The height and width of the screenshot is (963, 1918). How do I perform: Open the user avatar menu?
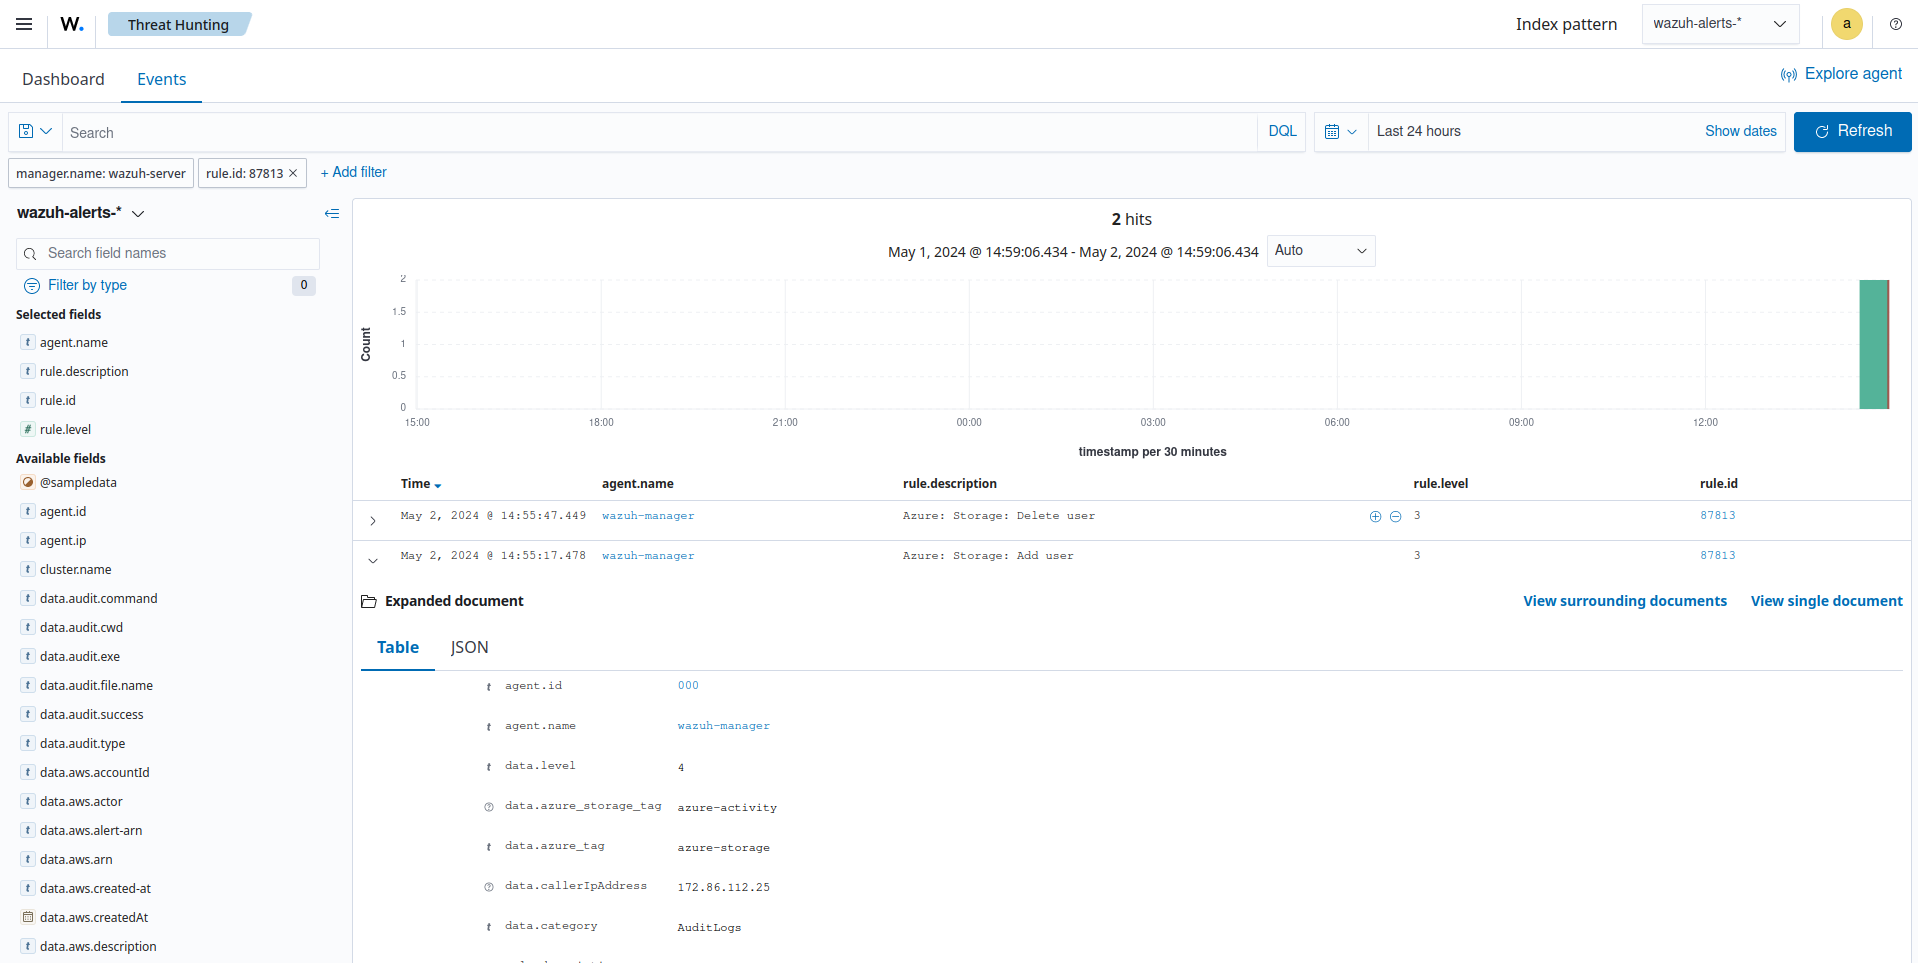point(1846,24)
